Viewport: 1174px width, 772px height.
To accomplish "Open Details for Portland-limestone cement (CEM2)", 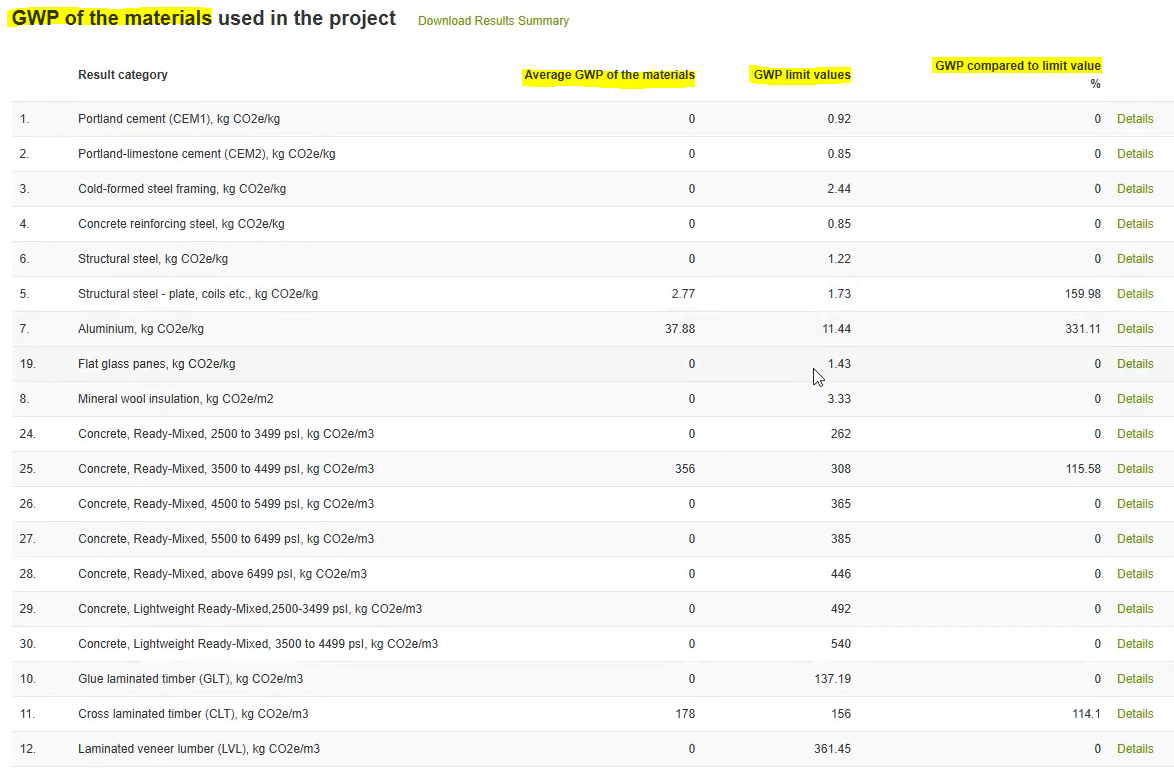I will coord(1135,153).
